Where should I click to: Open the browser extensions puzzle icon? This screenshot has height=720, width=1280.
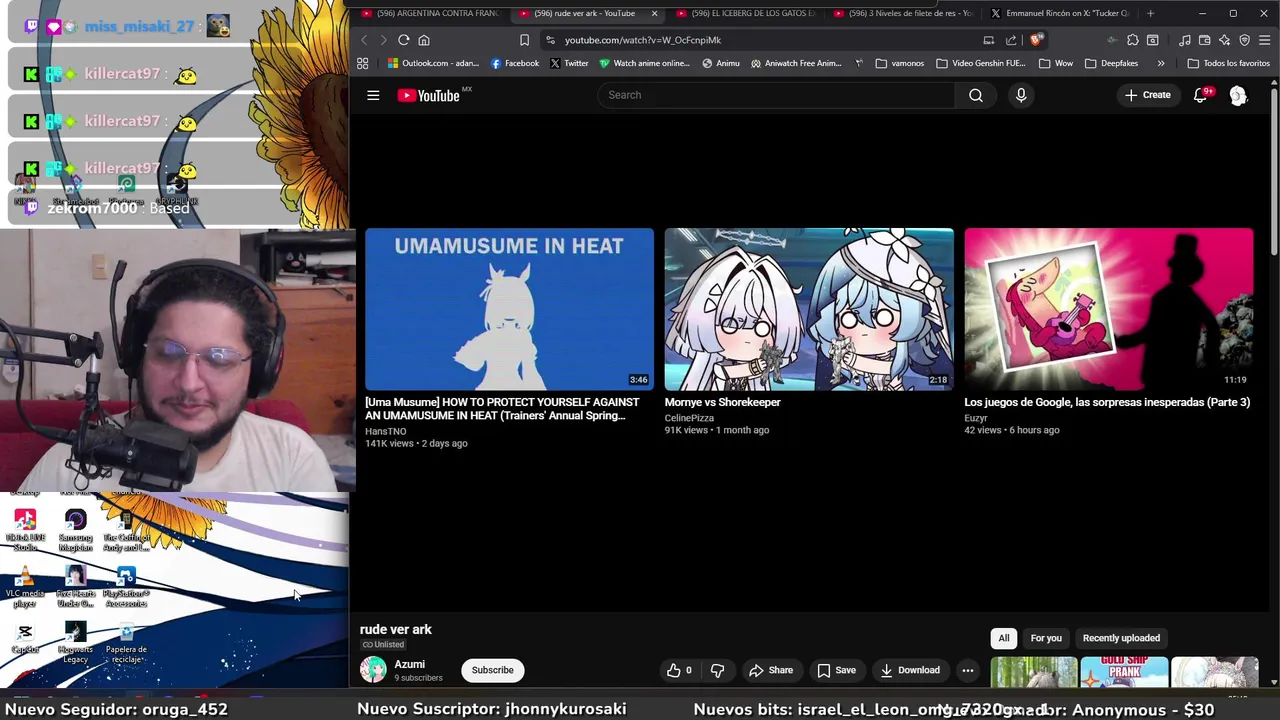pos(1132,40)
